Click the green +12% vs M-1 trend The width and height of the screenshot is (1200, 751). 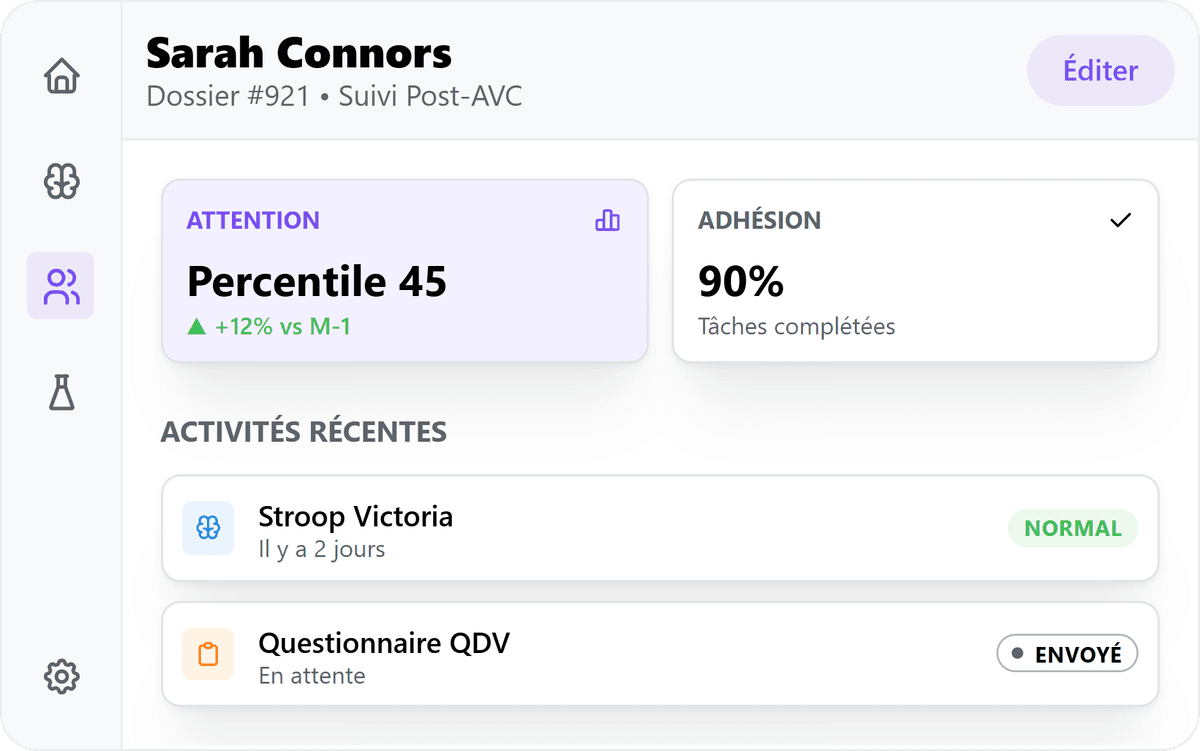coord(269,326)
